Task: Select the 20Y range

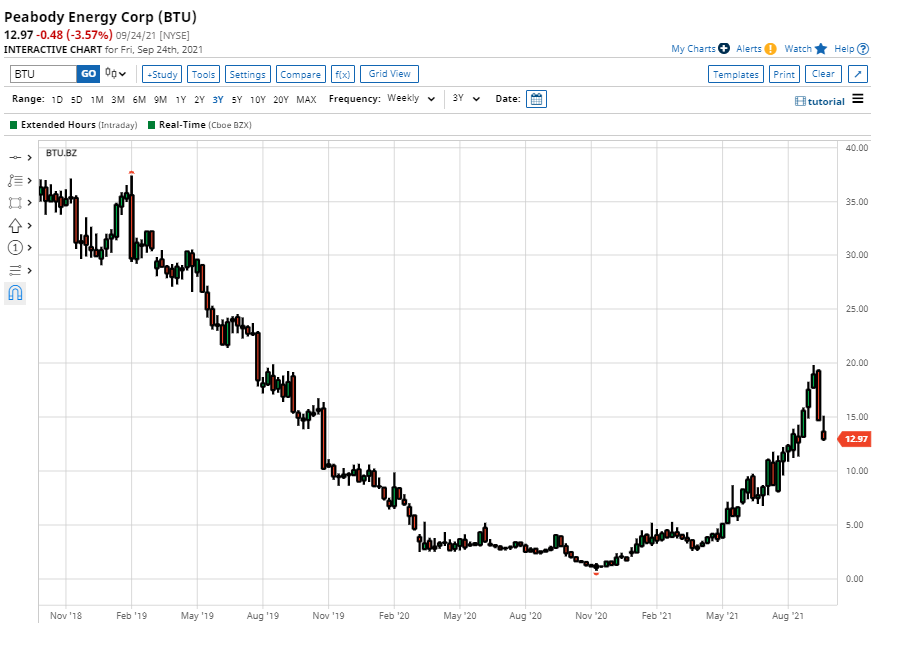Action: 281,99
